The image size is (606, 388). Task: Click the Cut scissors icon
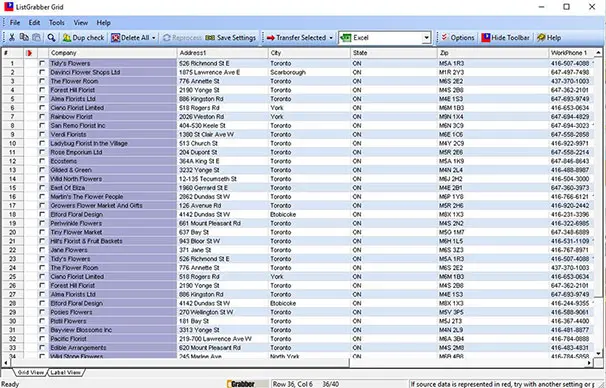pos(12,37)
